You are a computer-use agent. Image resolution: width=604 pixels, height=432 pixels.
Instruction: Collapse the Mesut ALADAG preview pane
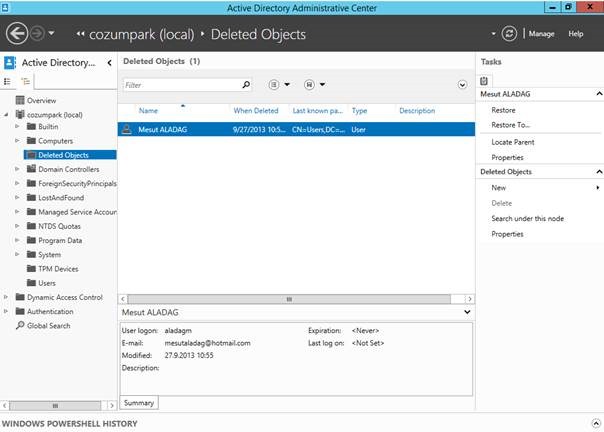pos(467,312)
